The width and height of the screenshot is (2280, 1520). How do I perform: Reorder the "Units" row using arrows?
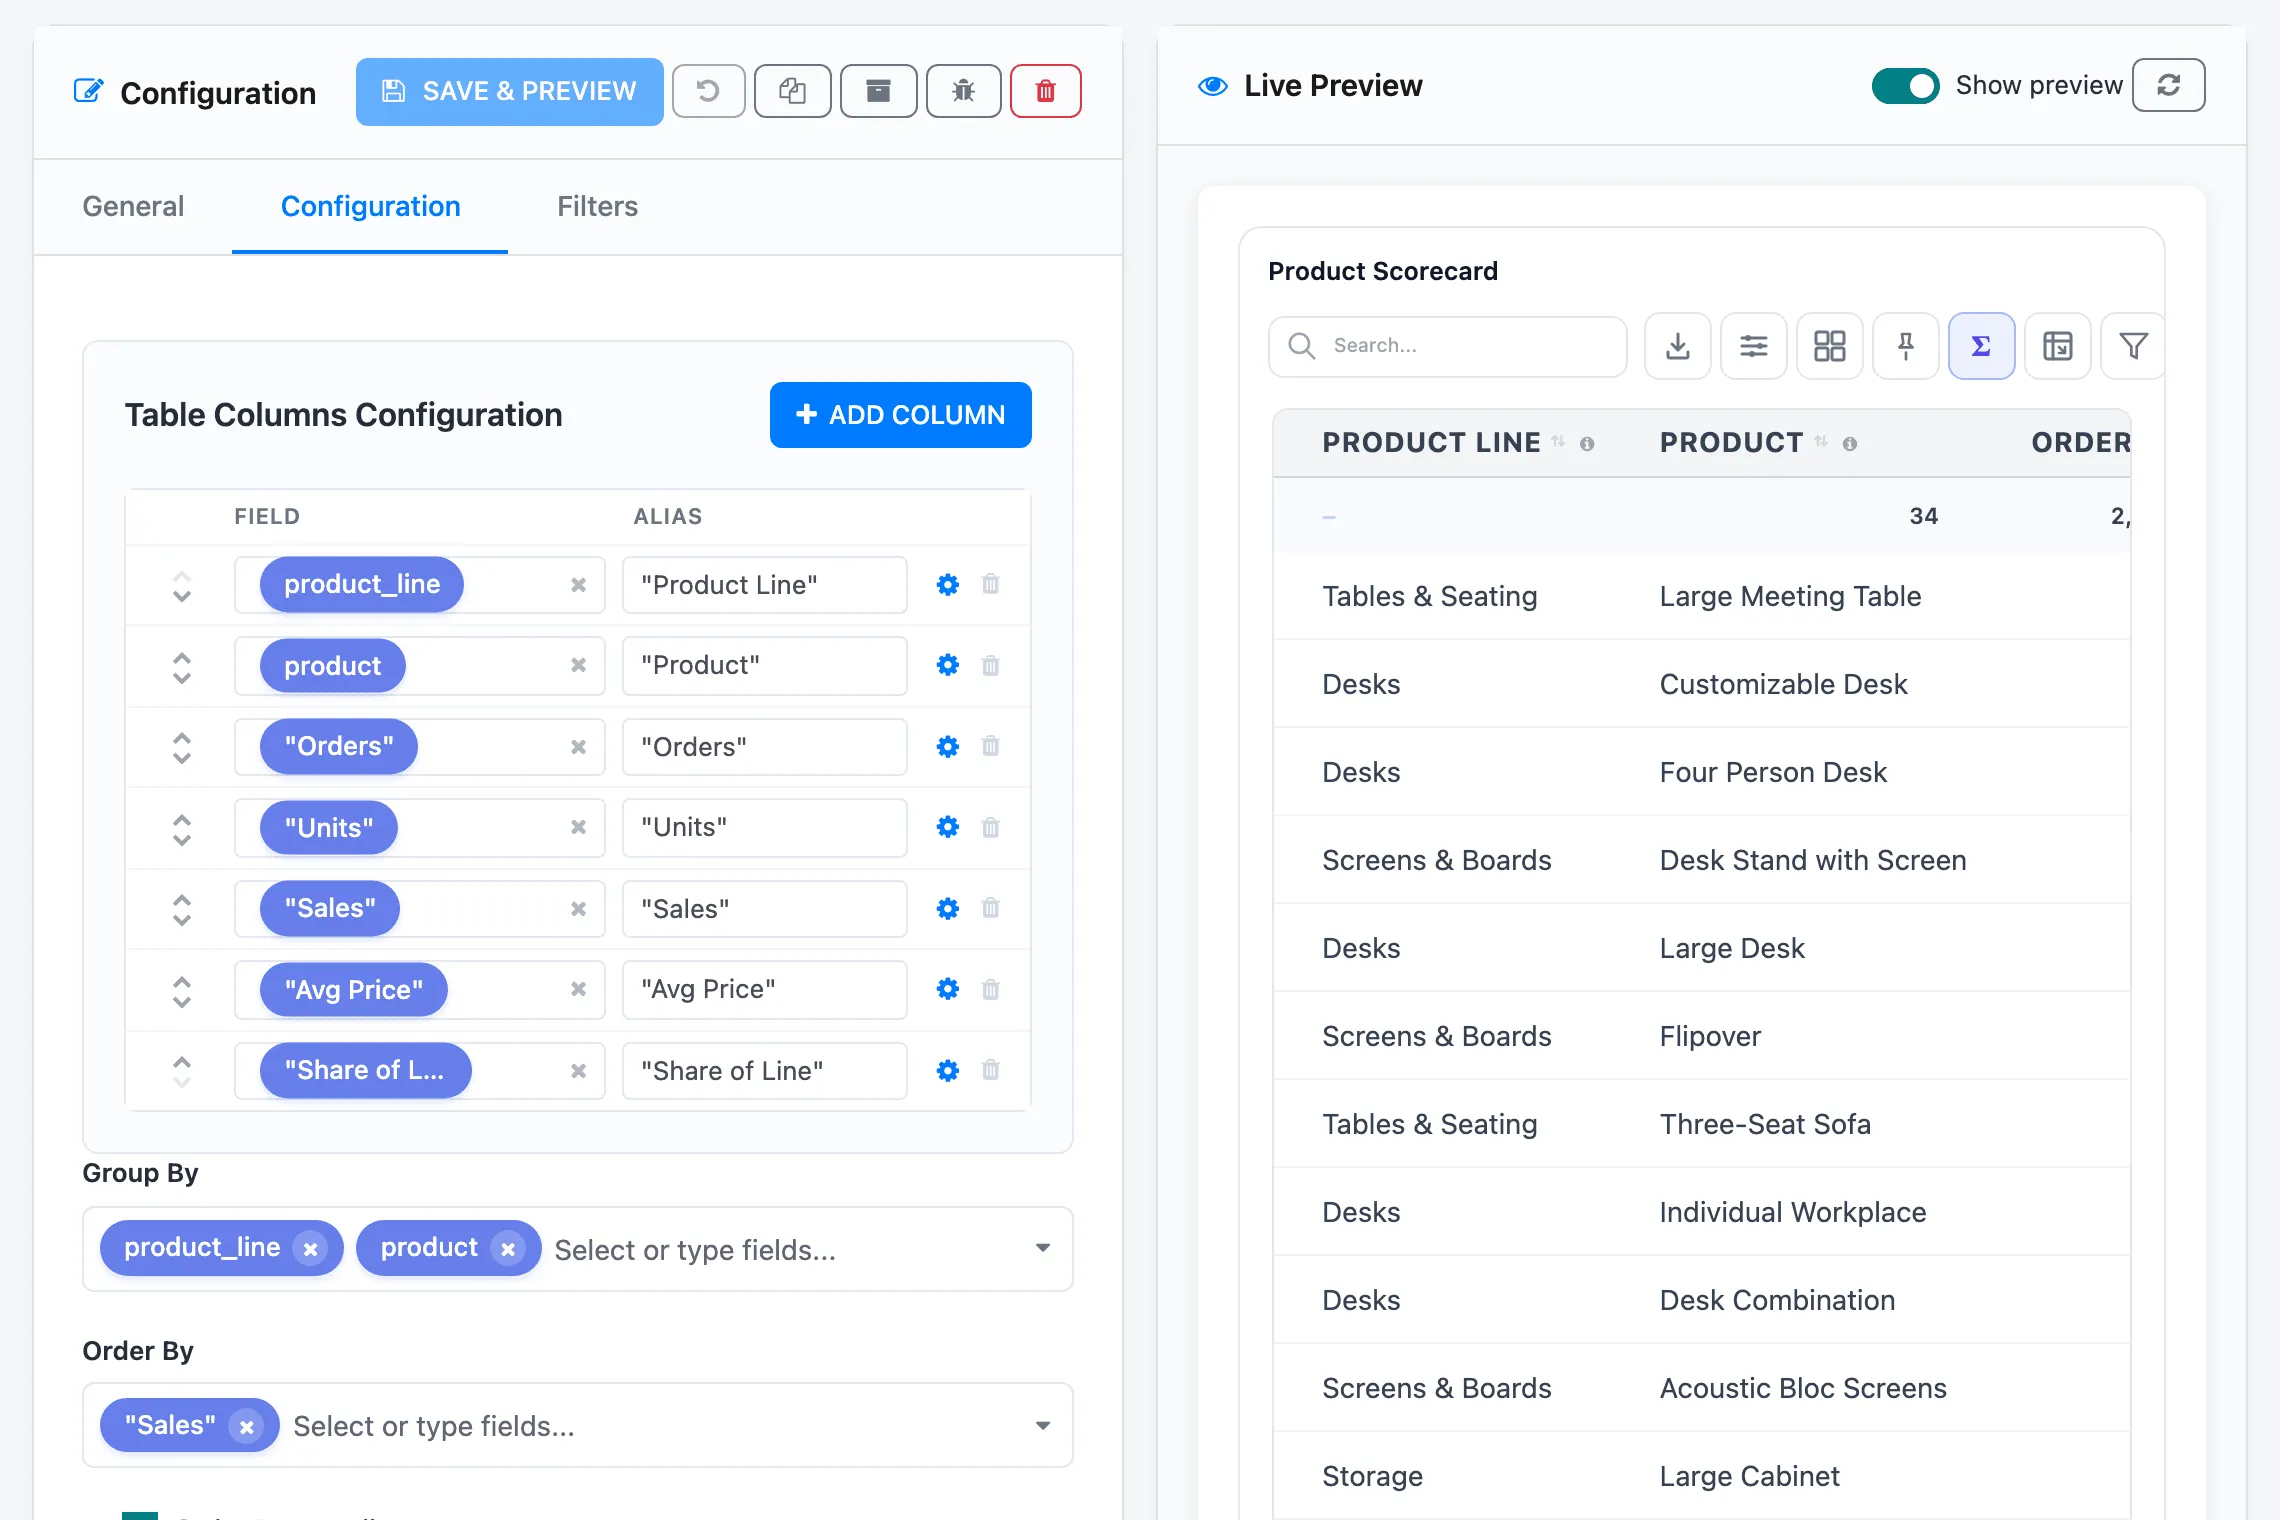tap(181, 829)
